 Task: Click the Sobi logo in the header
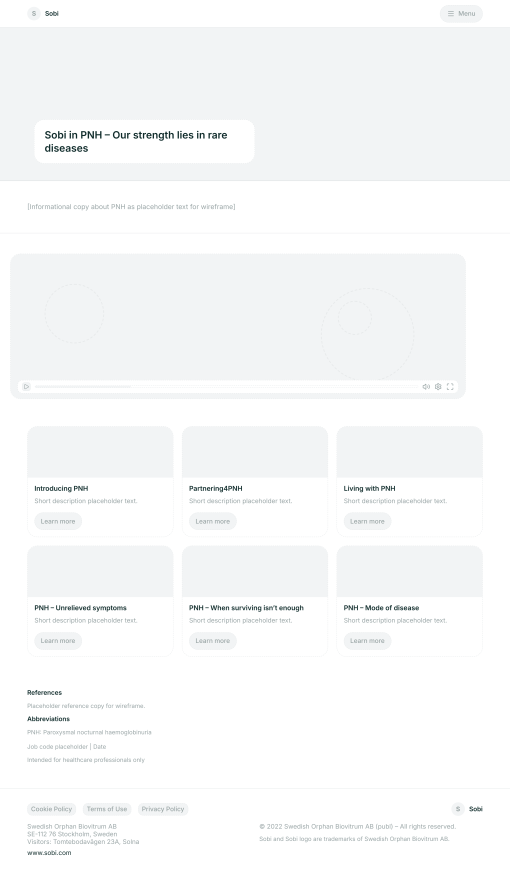click(43, 13)
